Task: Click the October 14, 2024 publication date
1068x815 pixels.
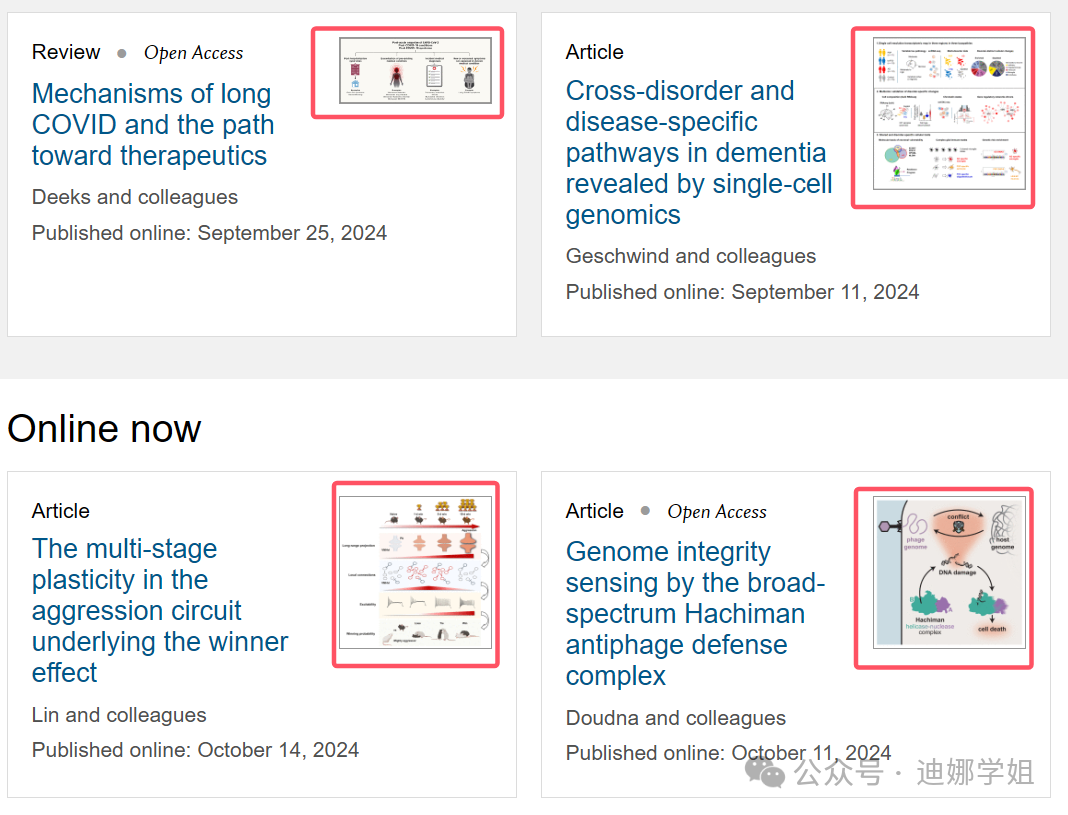Action: [x=278, y=750]
